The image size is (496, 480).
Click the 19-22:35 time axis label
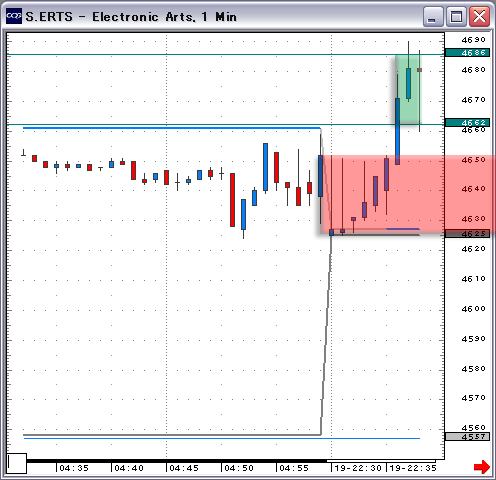tap(413, 468)
